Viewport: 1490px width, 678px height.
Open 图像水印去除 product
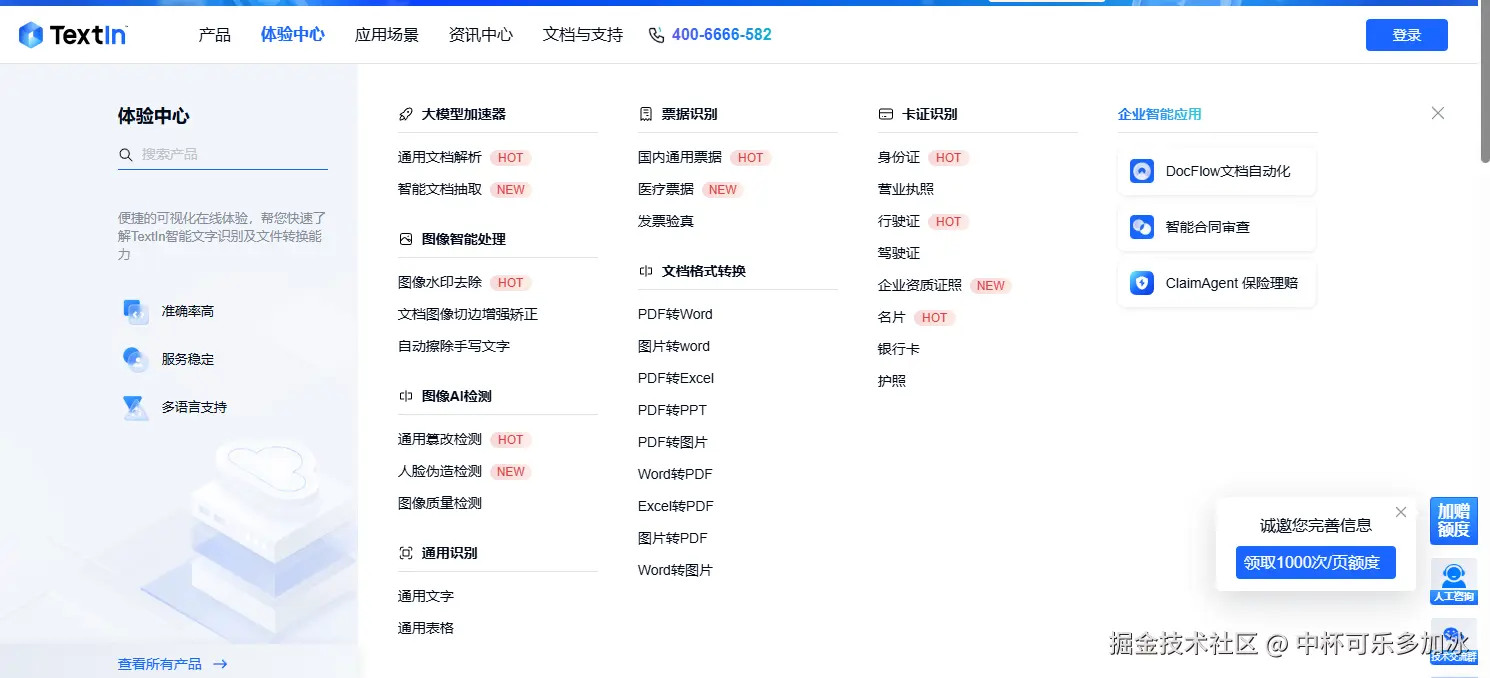440,283
